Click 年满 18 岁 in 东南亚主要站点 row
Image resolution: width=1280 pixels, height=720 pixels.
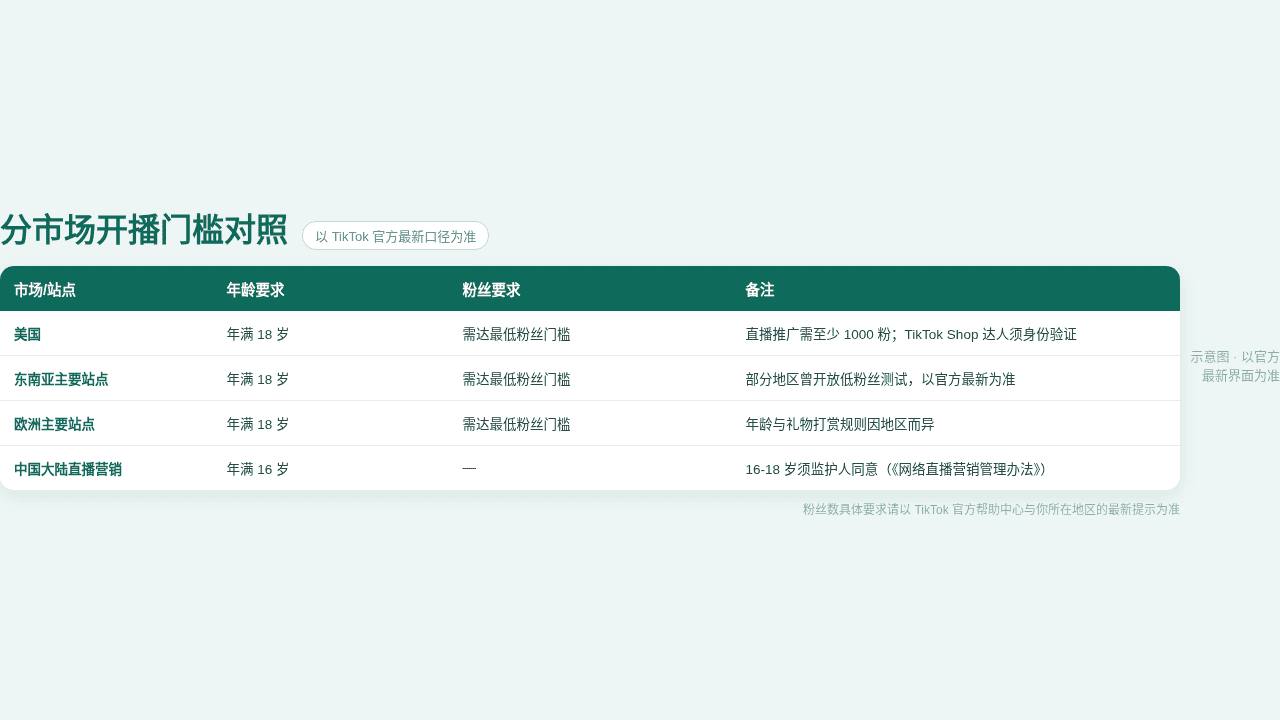coord(258,379)
